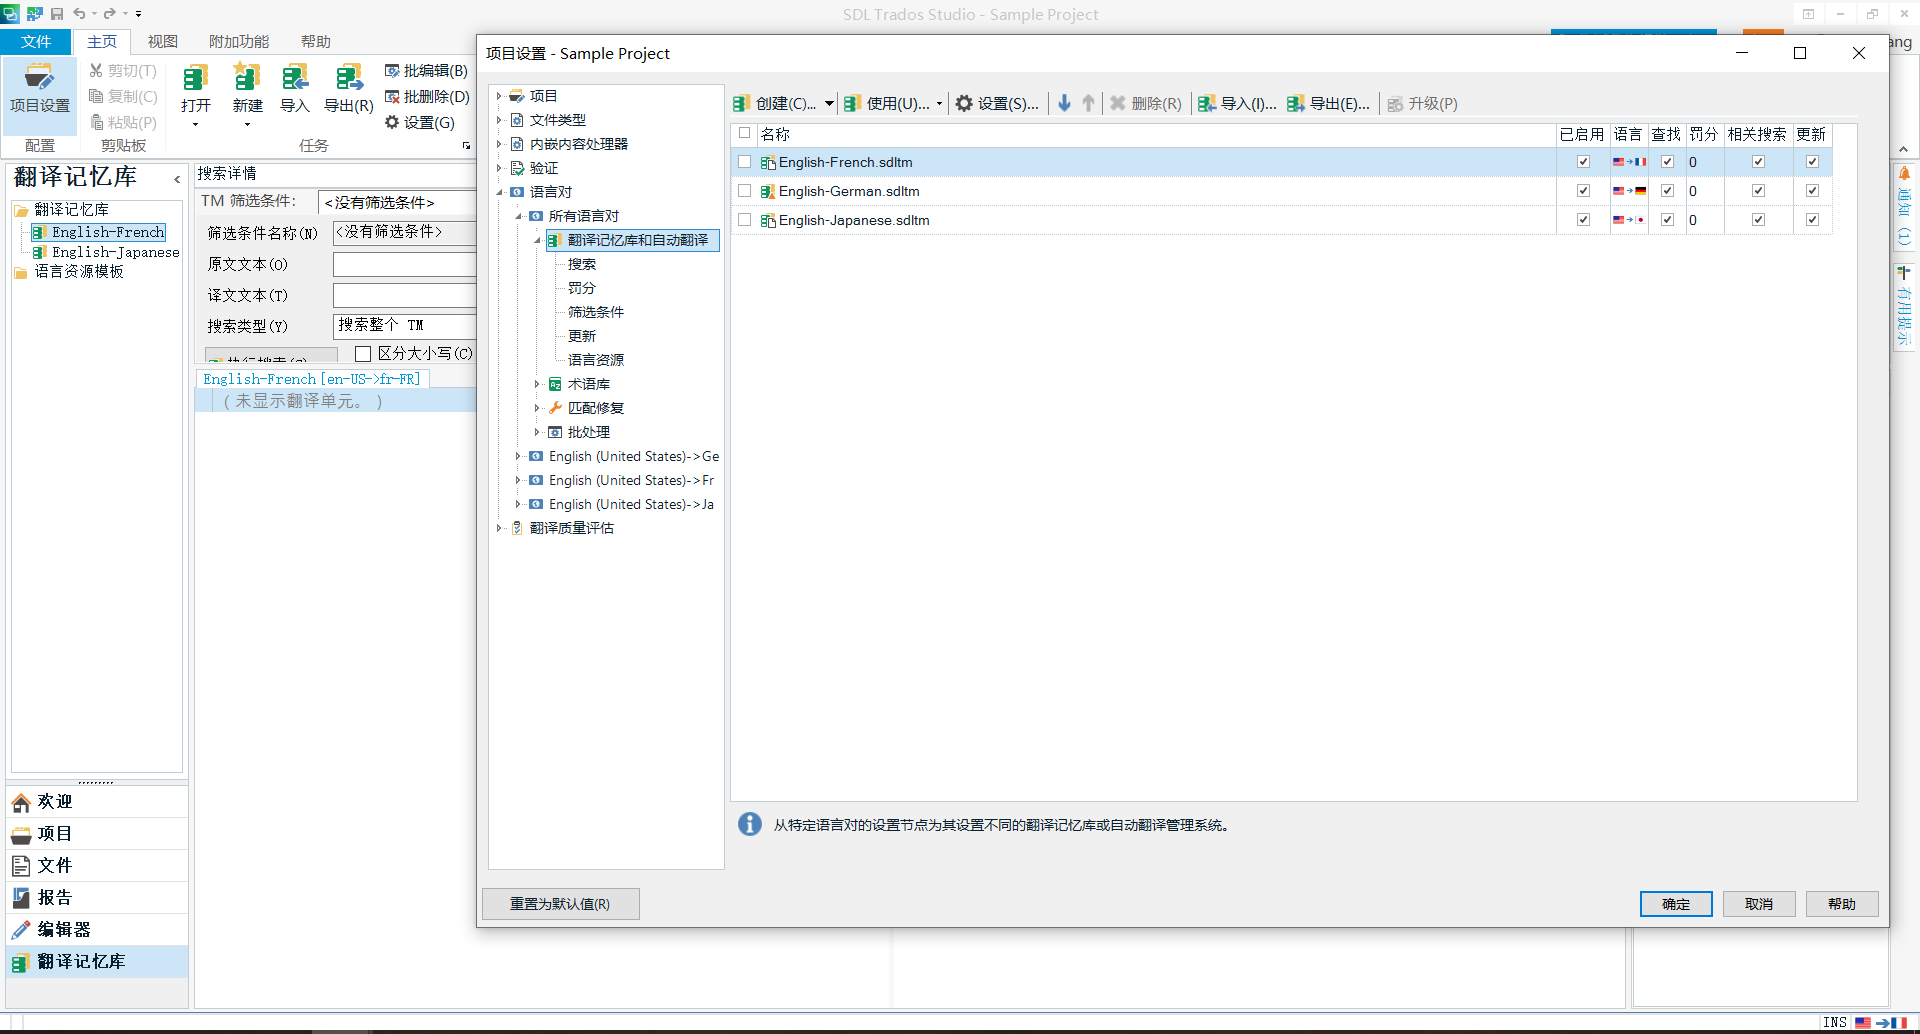Select the 批编辑(B) toolbar icon

pyautogui.click(x=428, y=70)
